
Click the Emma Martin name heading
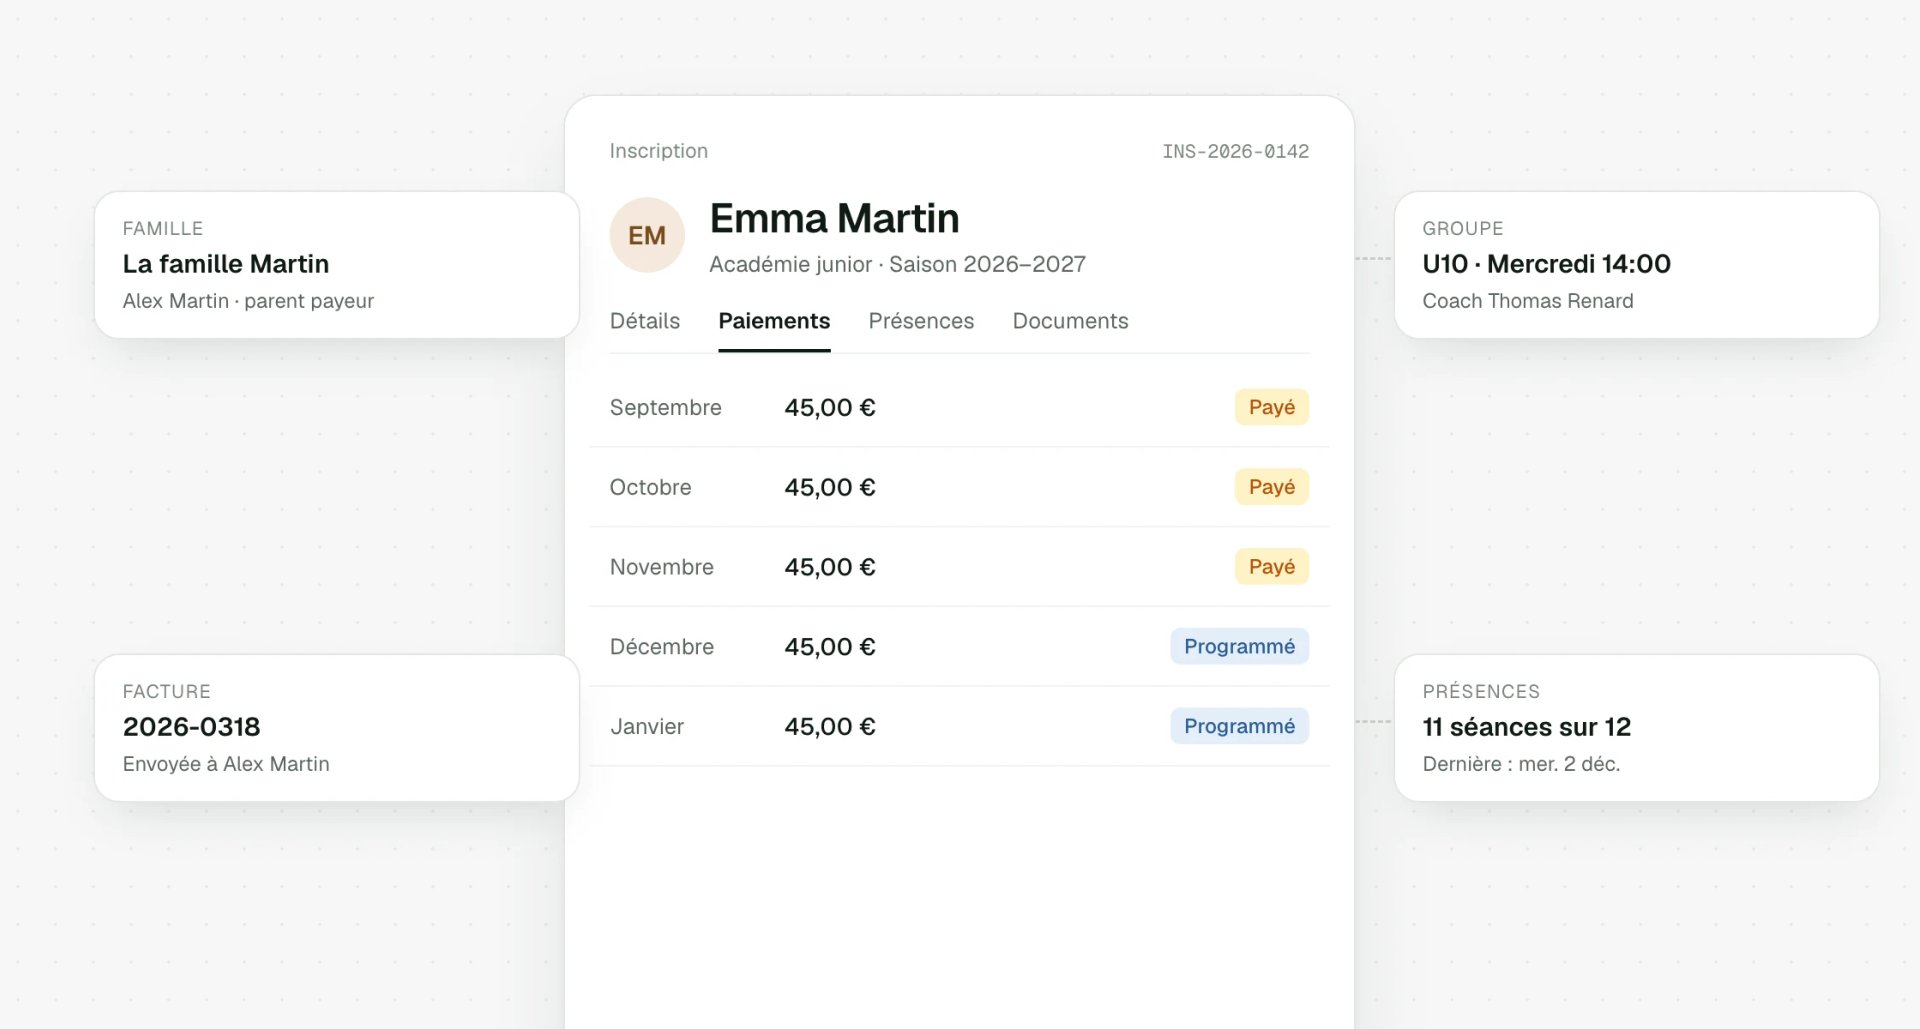point(834,218)
